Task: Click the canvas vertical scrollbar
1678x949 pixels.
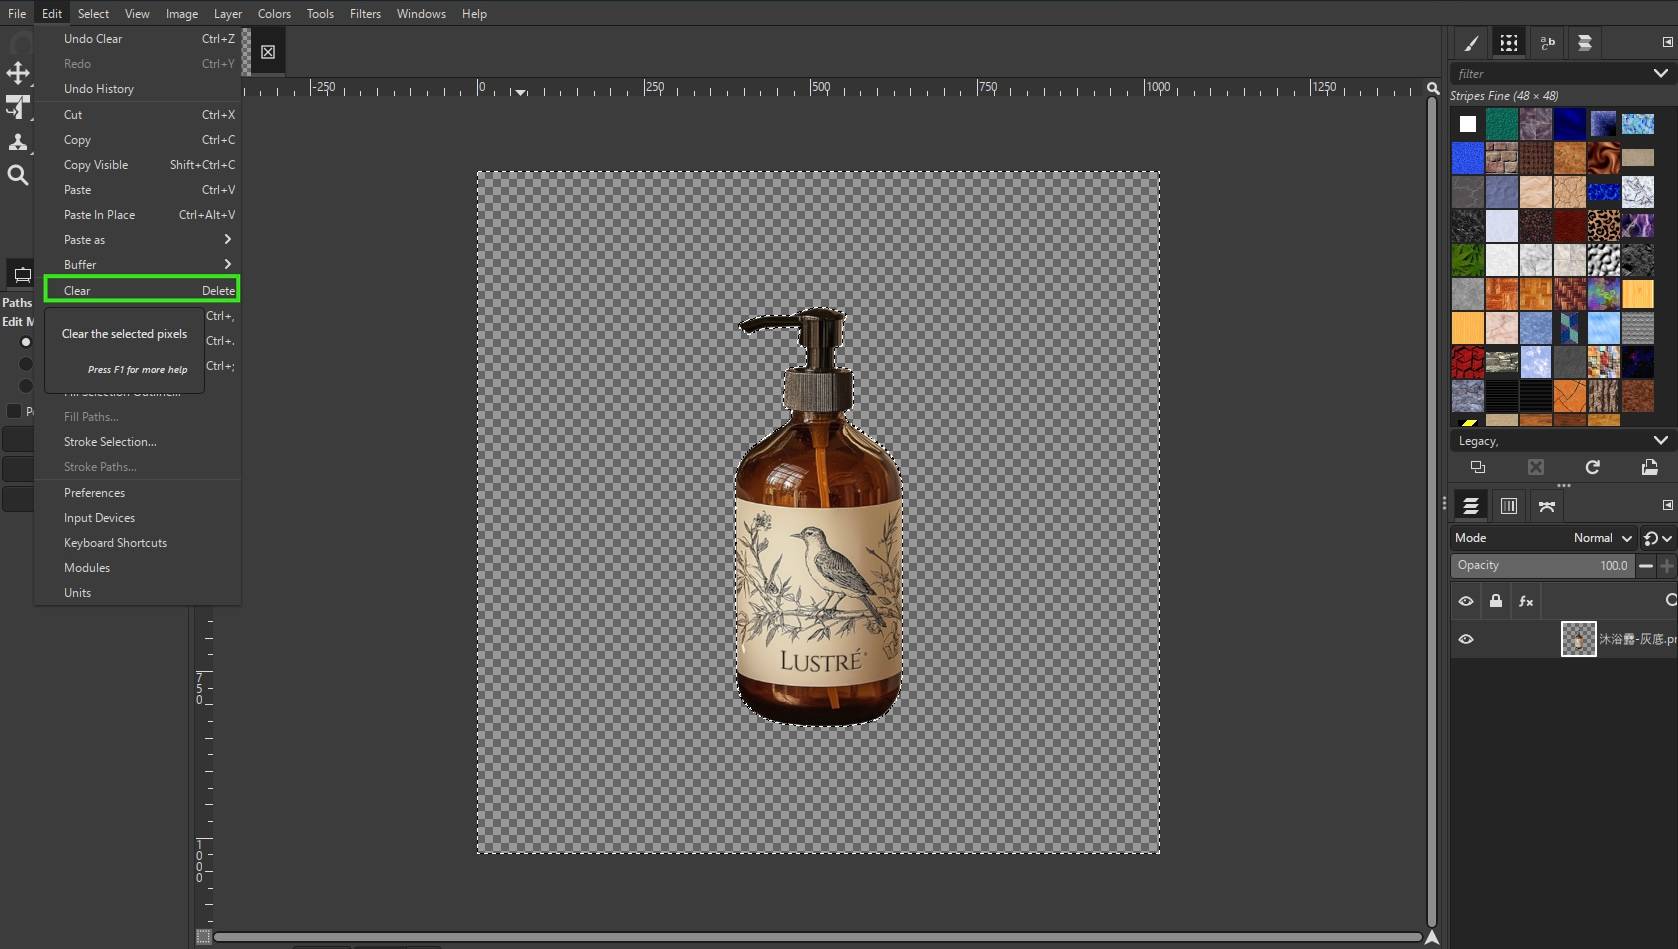Action: tap(1432, 511)
